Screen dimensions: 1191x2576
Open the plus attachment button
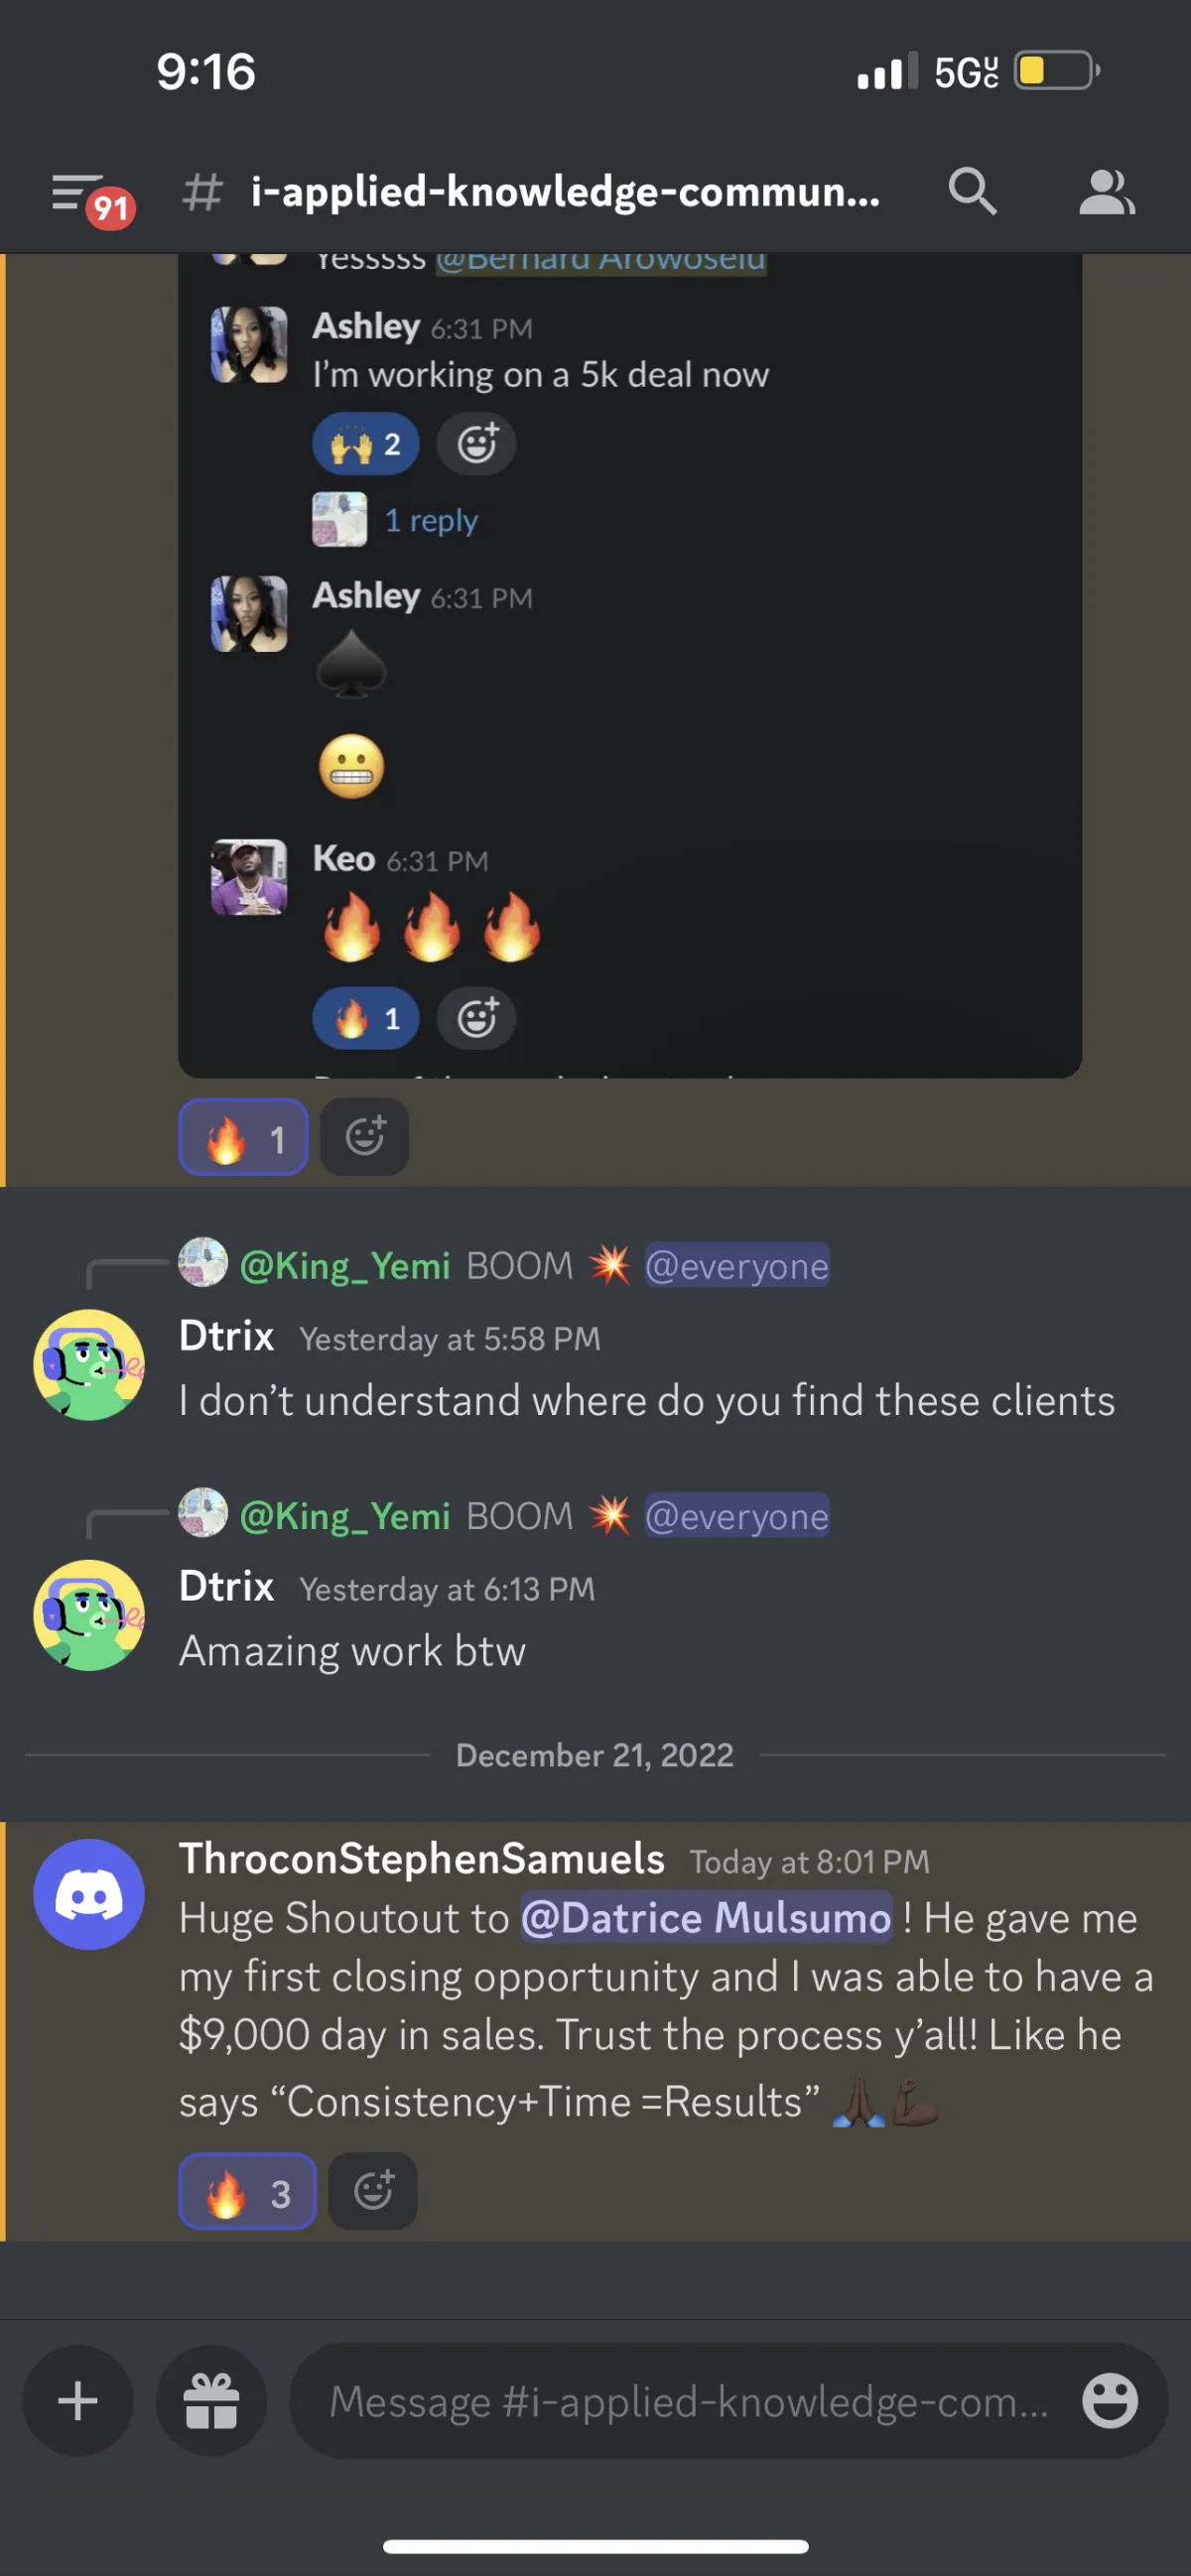click(78, 2400)
